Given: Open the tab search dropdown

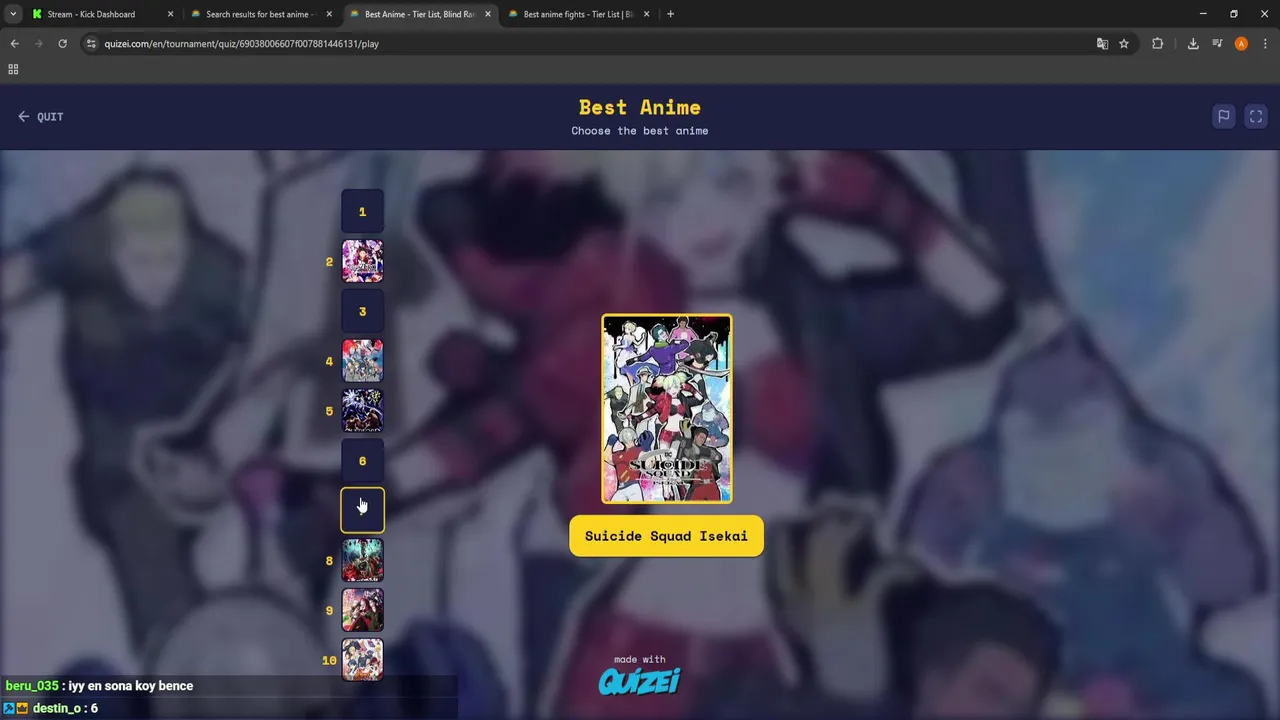Looking at the screenshot, I should point(12,14).
